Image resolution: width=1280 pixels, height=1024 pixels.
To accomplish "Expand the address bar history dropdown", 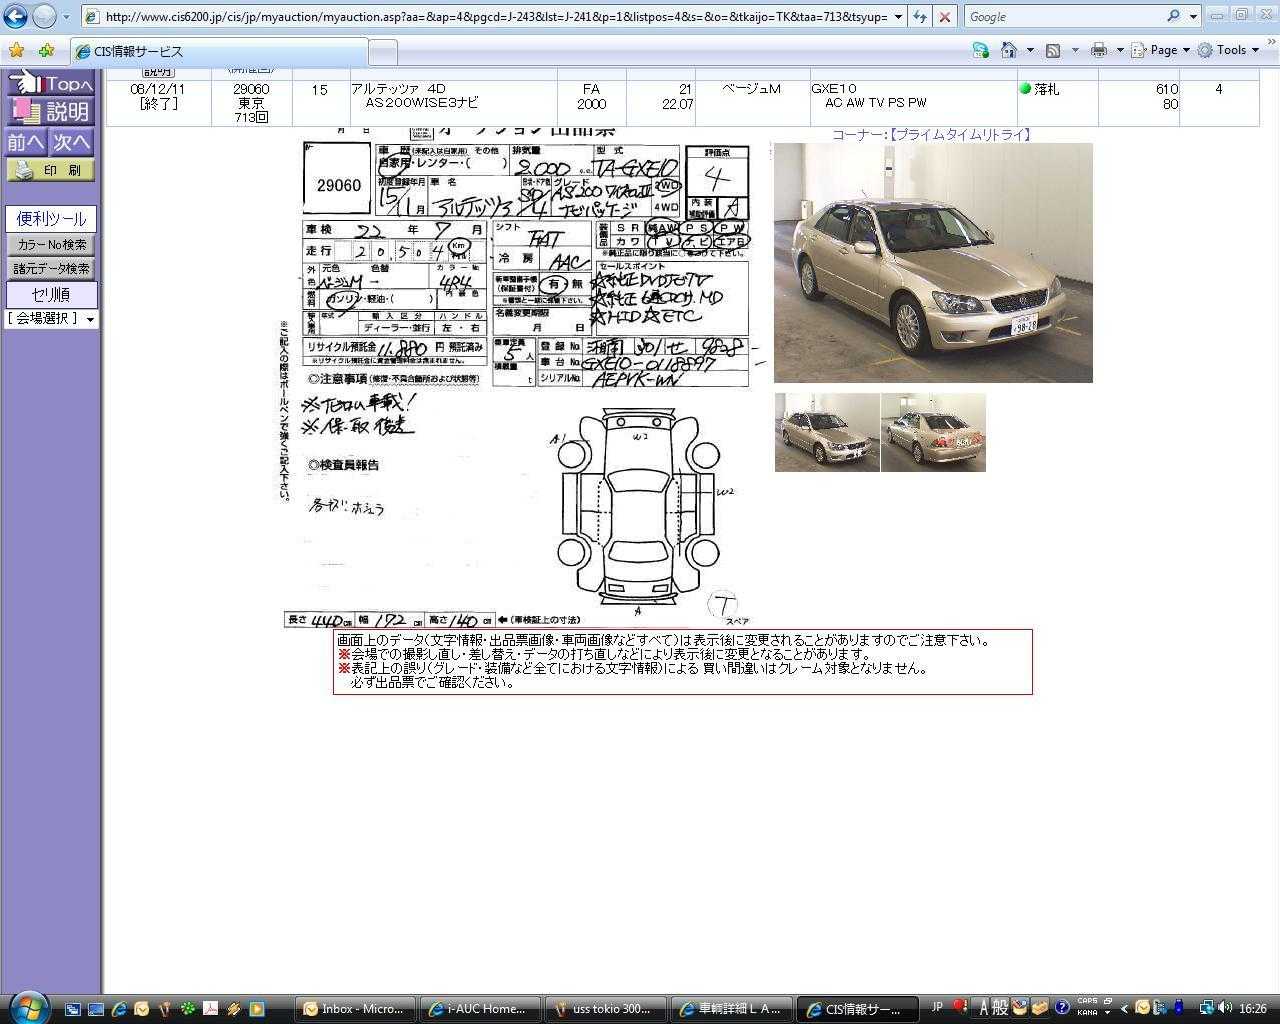I will click(898, 17).
